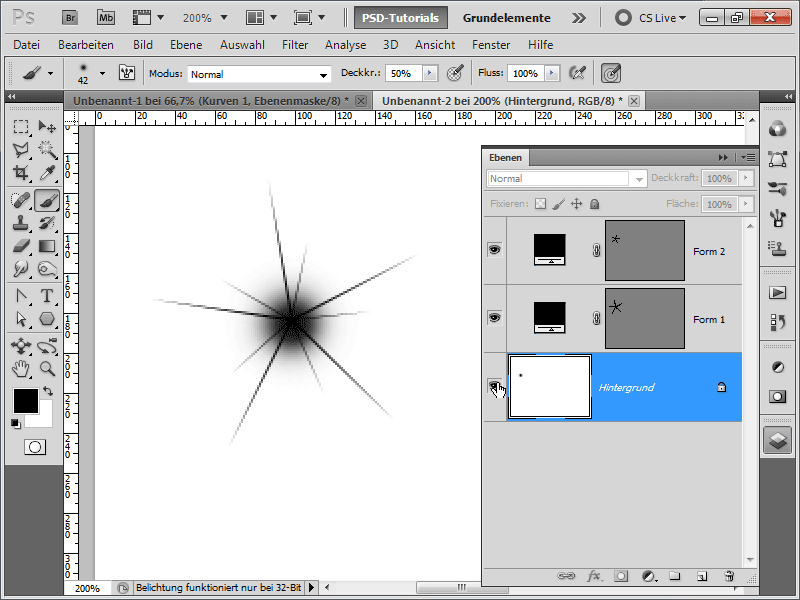Image resolution: width=800 pixels, height=600 pixels.
Task: Select the Polygon shape tool
Action: point(47,319)
